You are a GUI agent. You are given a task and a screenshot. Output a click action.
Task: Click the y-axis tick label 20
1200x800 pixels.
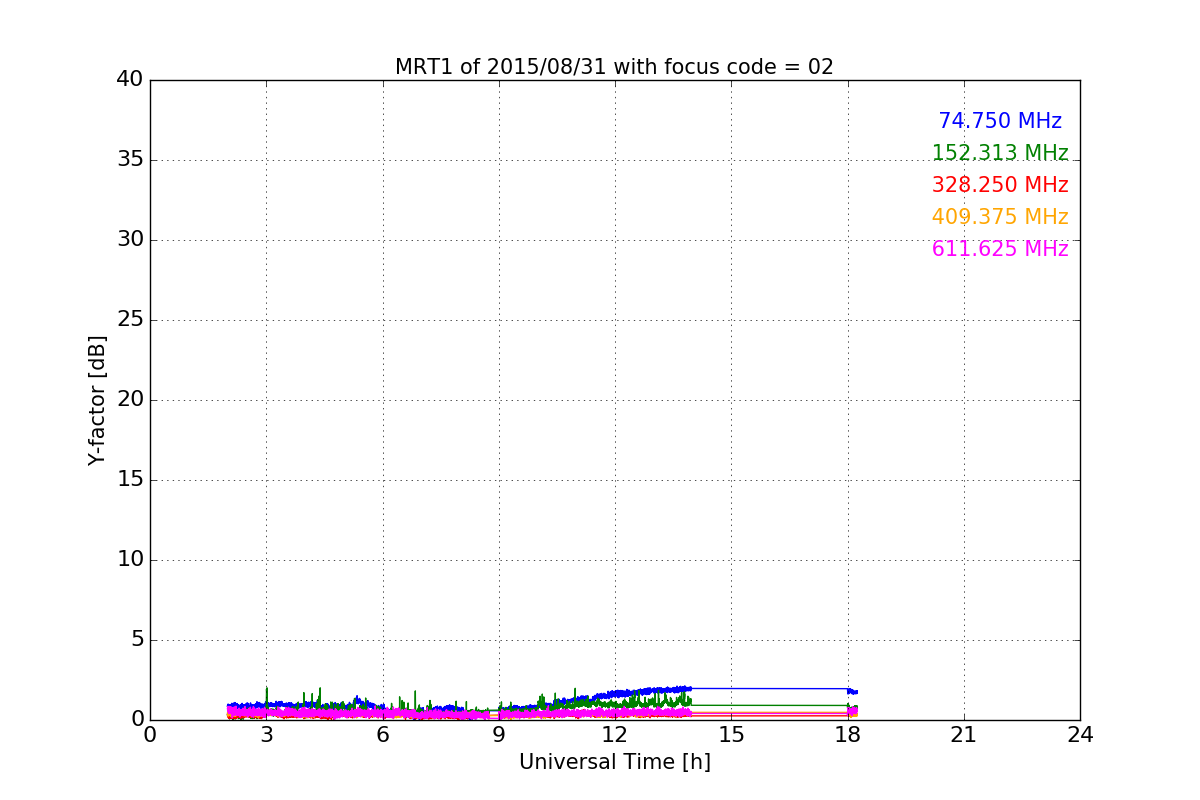click(130, 400)
